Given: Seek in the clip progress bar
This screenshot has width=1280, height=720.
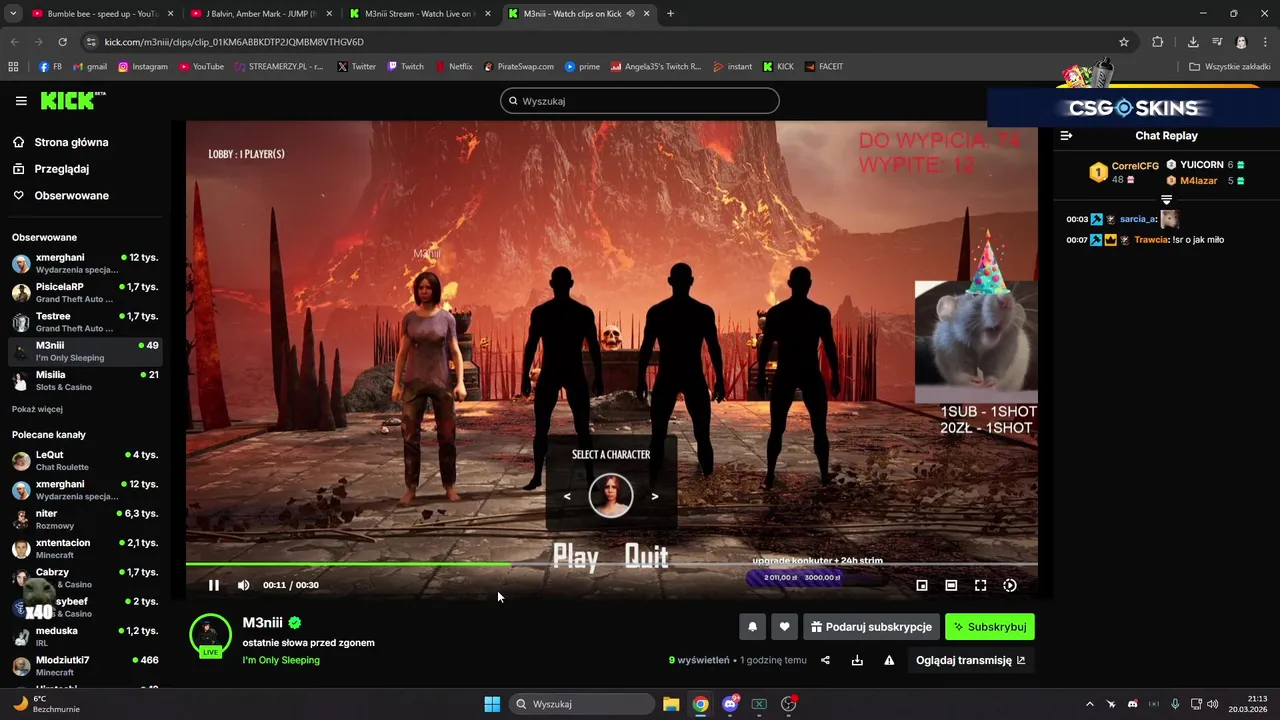Looking at the screenshot, I should pos(611,564).
